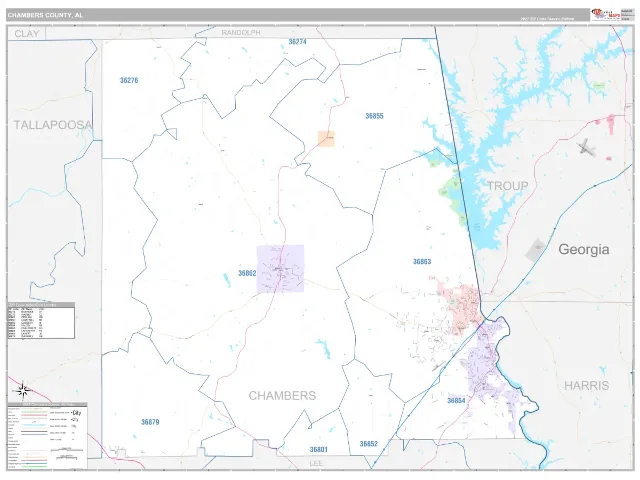The image size is (640, 480).
Task: Click the CHAMBERS COUNTY, AL title text
Action: click(45, 15)
